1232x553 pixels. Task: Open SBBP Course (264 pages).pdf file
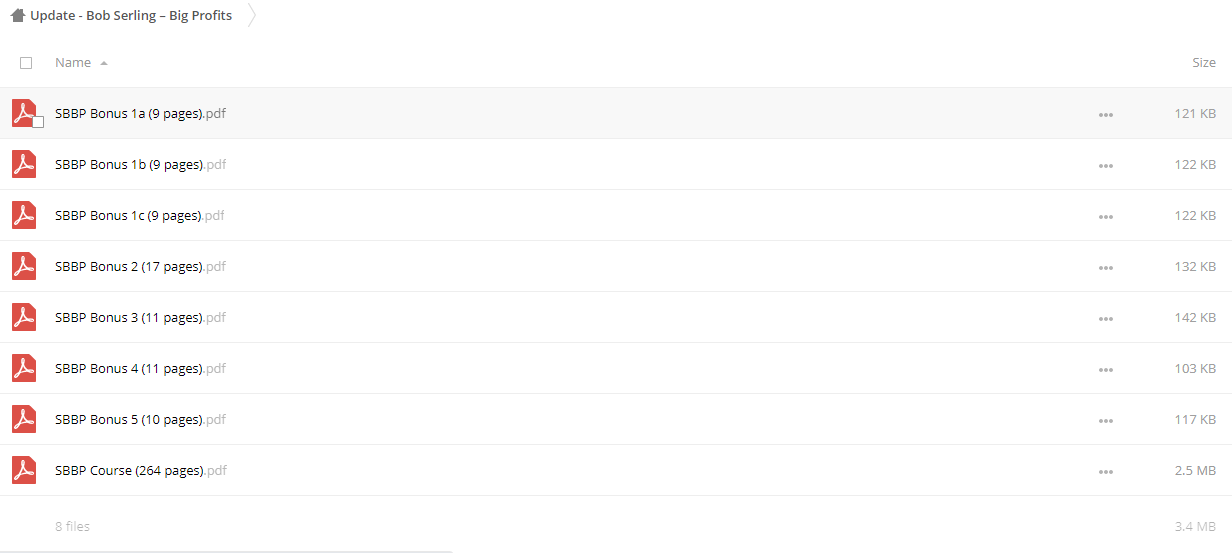pos(141,470)
